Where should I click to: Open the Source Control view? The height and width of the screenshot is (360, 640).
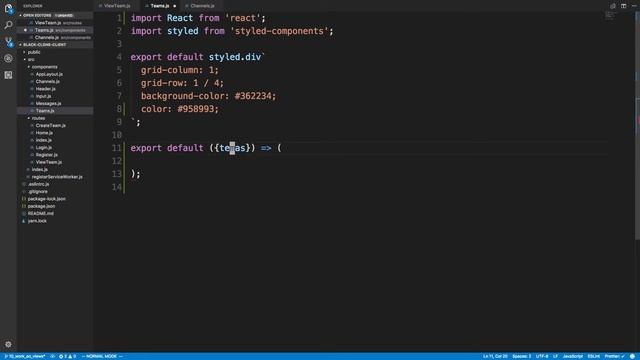[x=8, y=42]
